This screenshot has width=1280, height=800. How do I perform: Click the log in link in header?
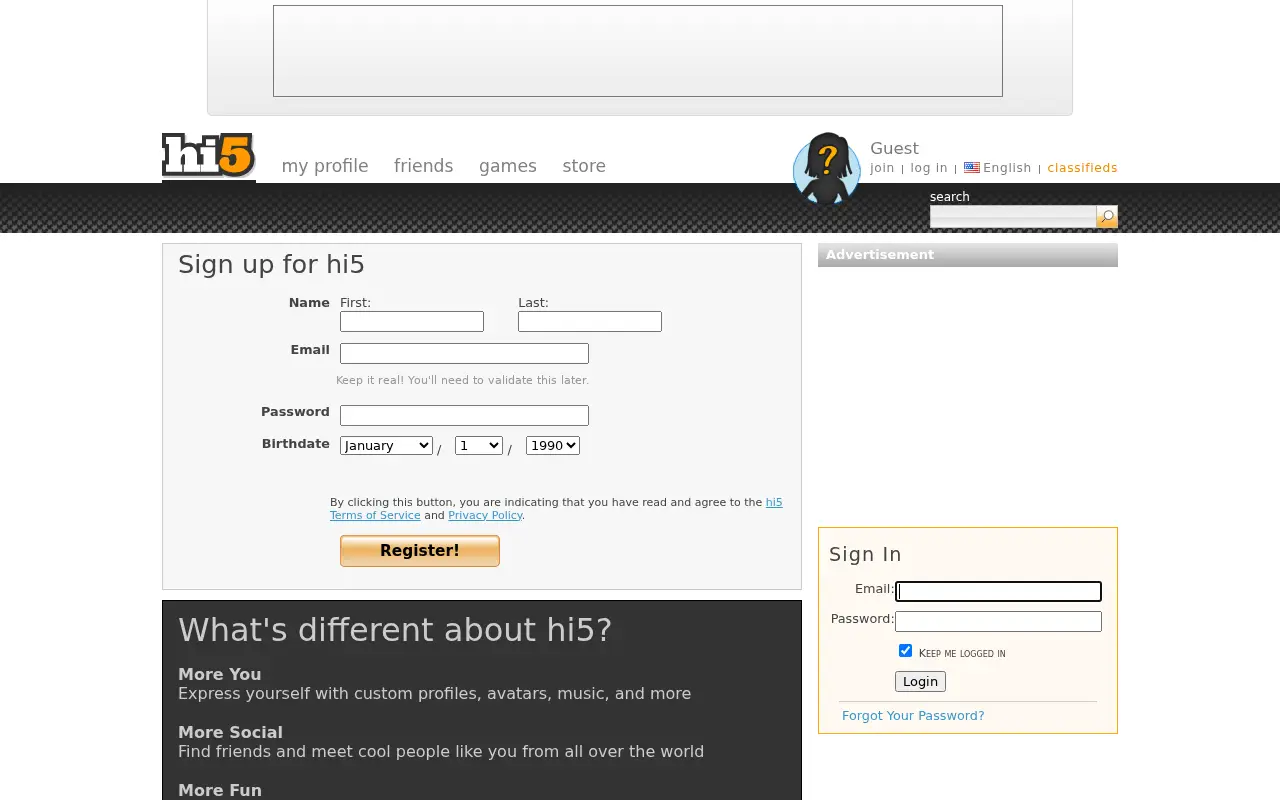coord(929,168)
